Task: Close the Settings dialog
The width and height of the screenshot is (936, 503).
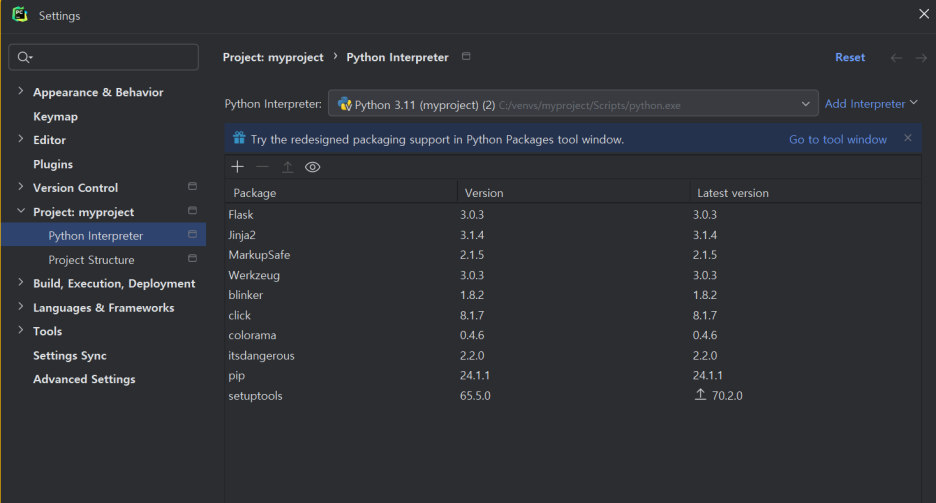Action: (x=923, y=14)
